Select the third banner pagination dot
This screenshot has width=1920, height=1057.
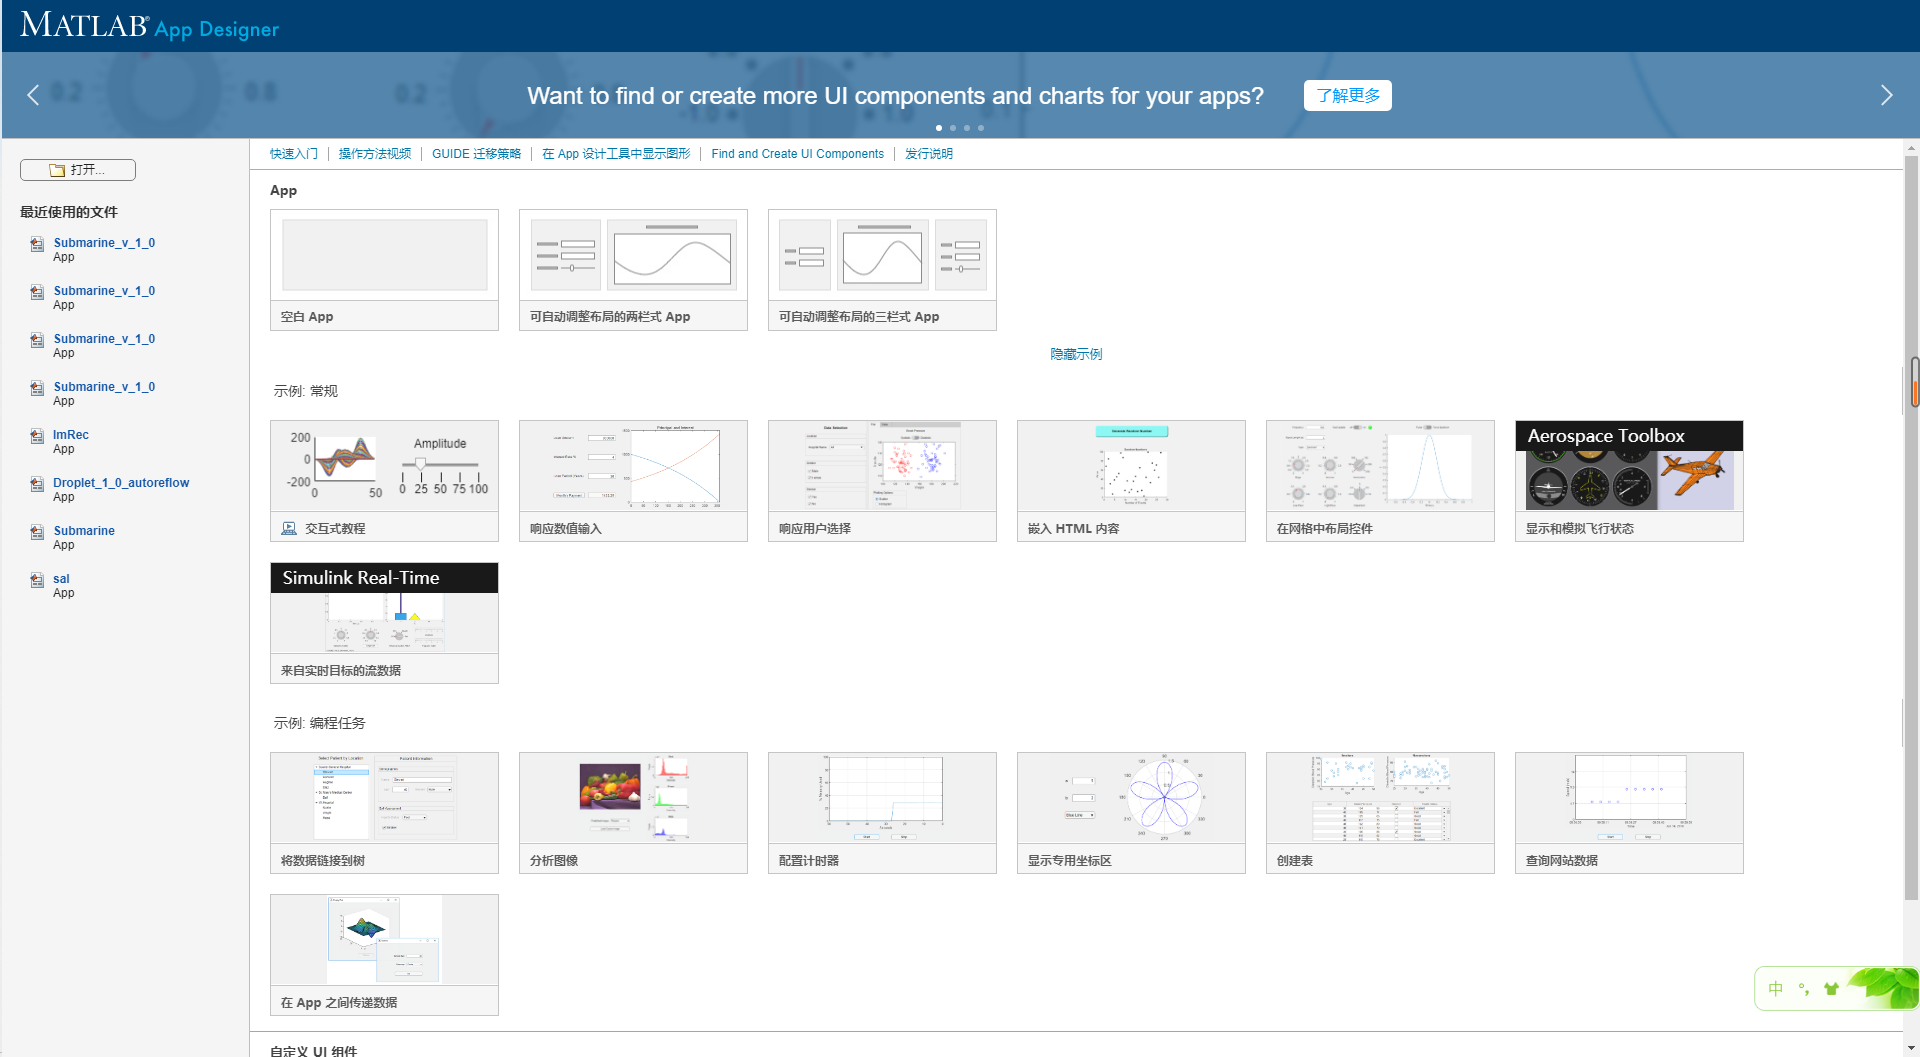pyautogui.click(x=967, y=128)
